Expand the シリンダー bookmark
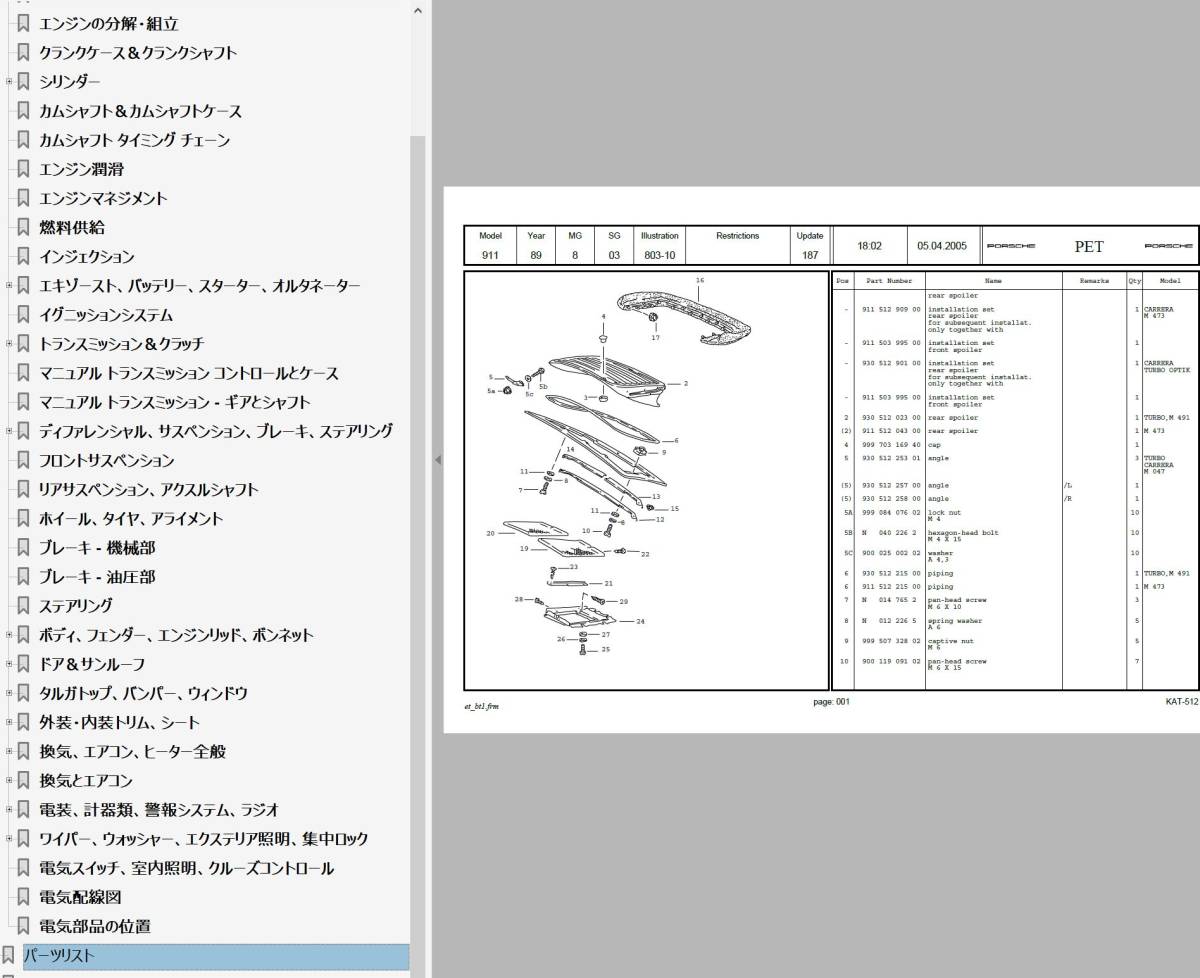The height and width of the screenshot is (978, 1200). click(x=9, y=81)
